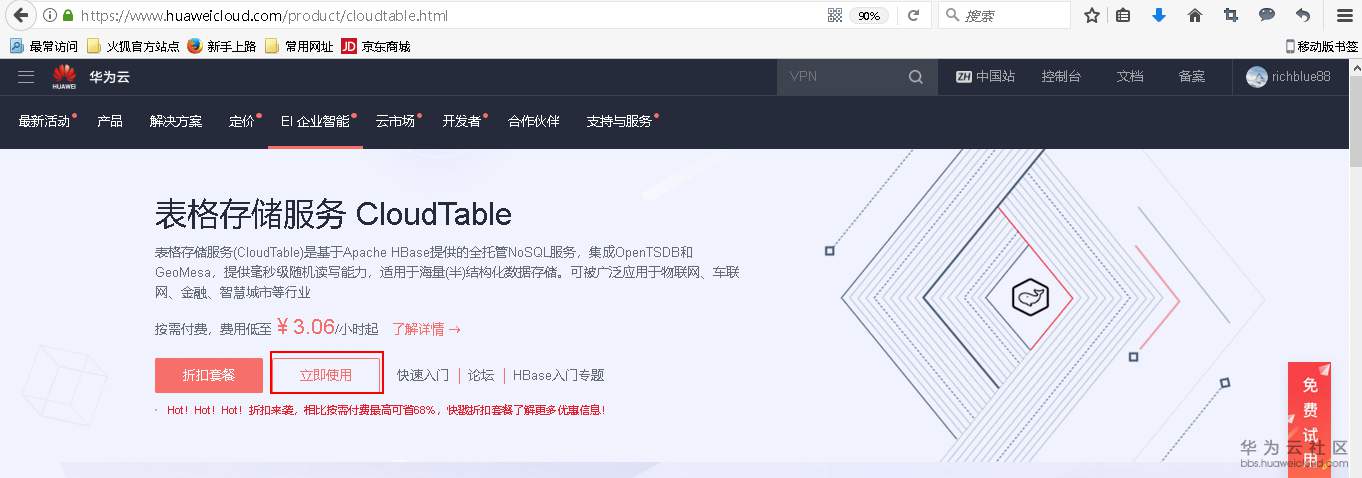Image resolution: width=1362 pixels, height=478 pixels.
Task: Go back using the browser back arrow
Action: [19, 16]
